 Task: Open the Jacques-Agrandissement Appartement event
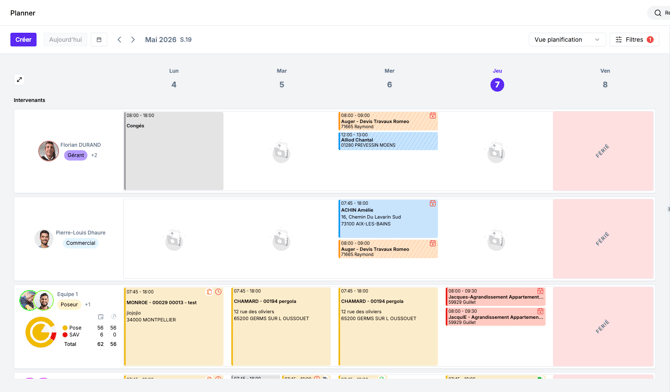pyautogui.click(x=496, y=296)
